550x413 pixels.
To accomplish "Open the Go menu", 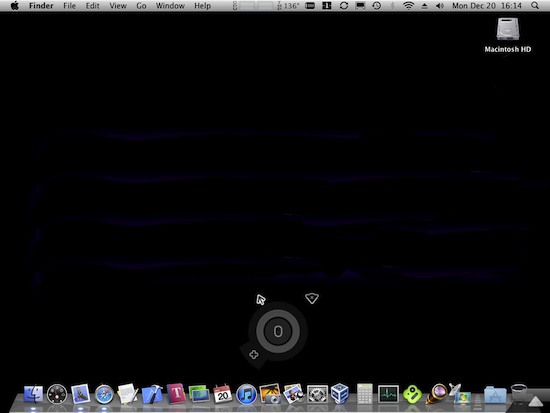I will coord(141,6).
